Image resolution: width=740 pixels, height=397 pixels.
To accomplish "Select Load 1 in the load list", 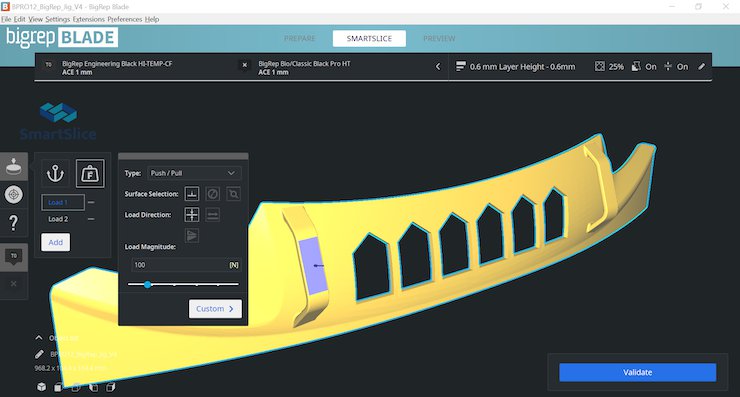I will tap(63, 202).
